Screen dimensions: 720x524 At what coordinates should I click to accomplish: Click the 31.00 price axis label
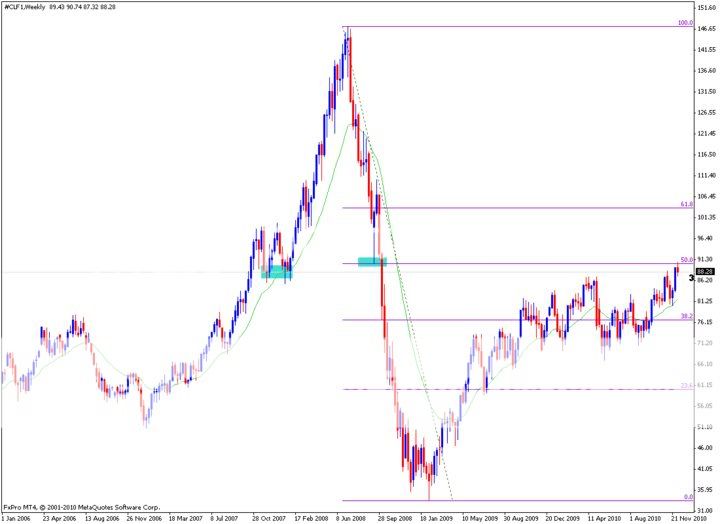[x=706, y=511]
